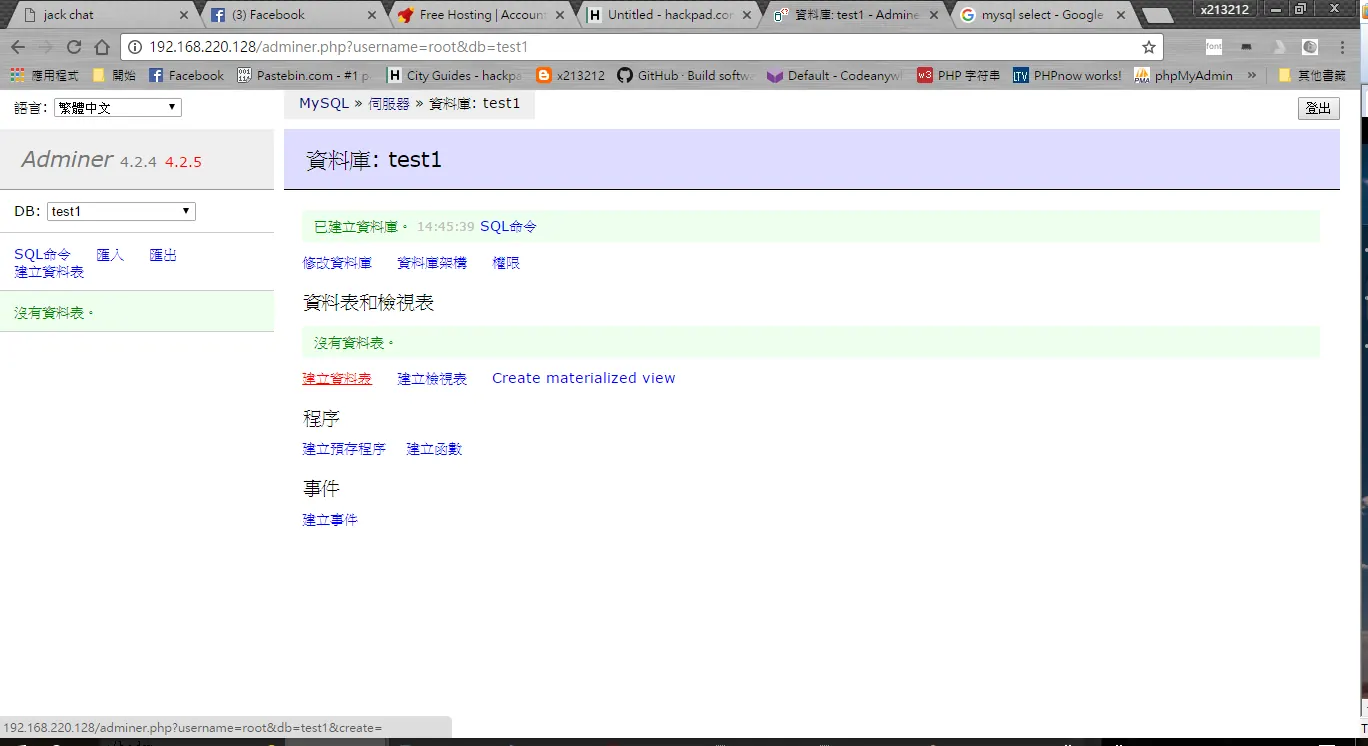
Task: Go to the browser home page icon
Action: [102, 47]
